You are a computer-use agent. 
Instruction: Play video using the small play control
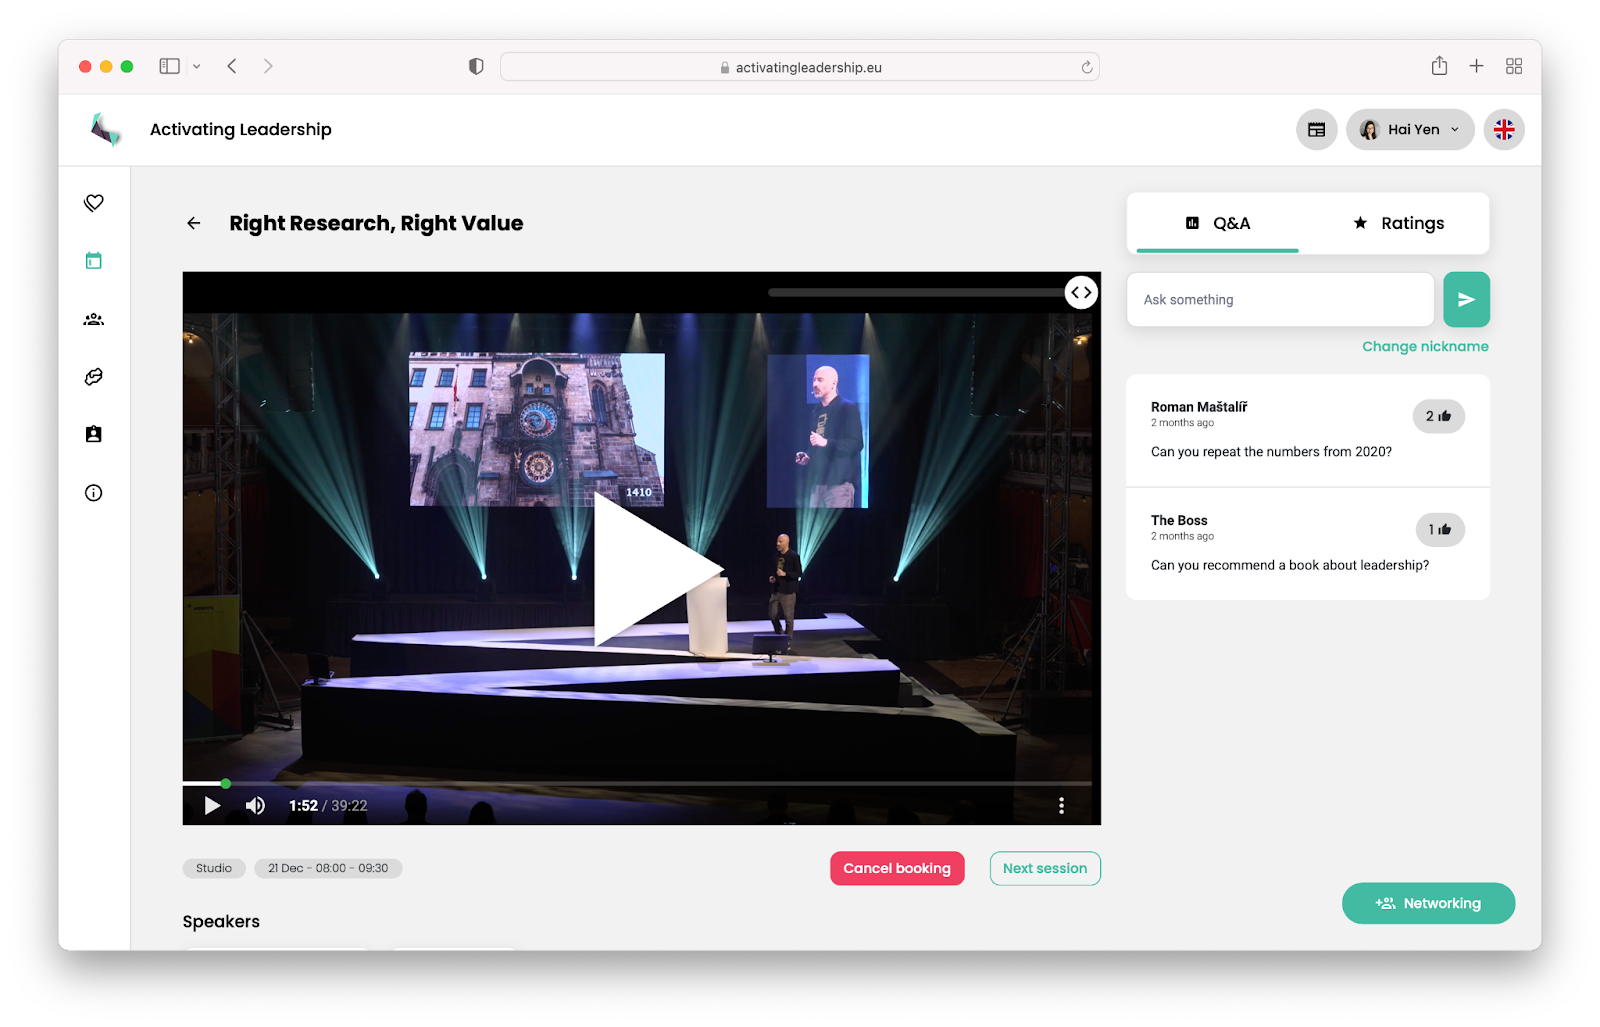point(212,806)
